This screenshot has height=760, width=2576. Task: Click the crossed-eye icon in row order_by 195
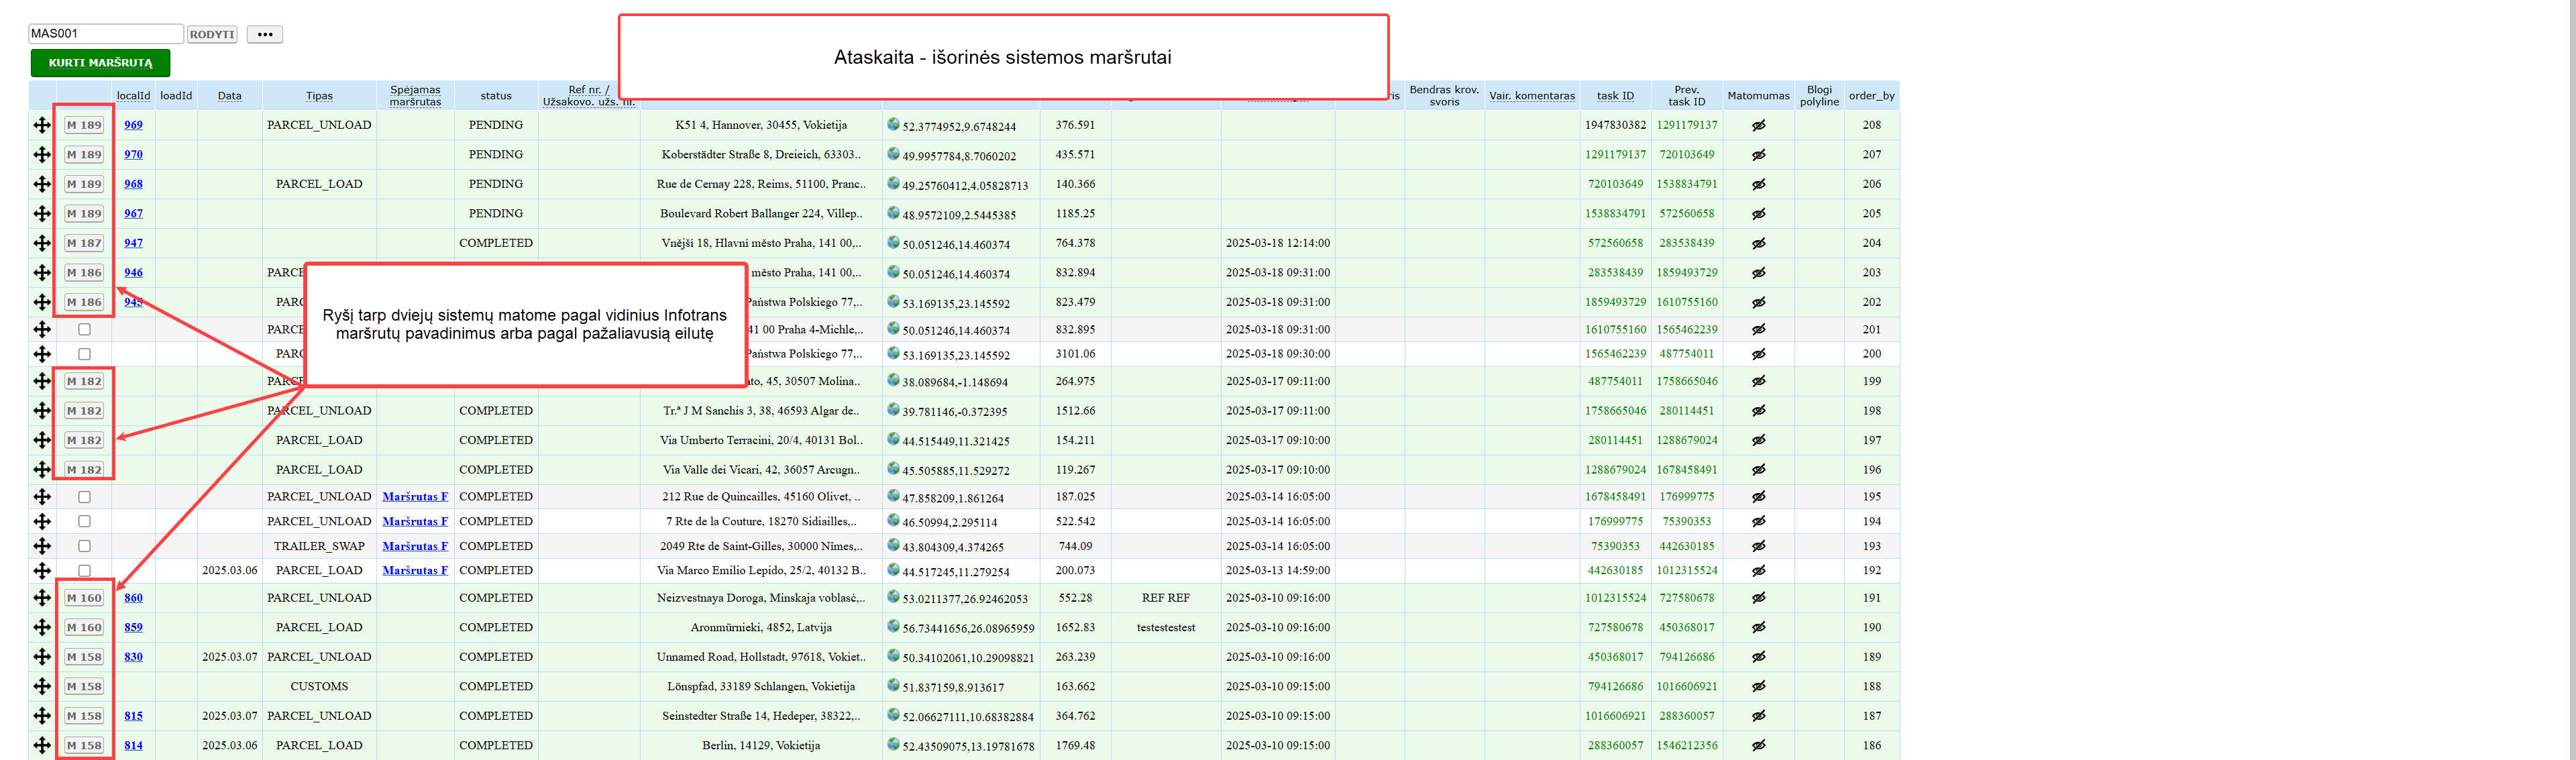(x=1758, y=496)
